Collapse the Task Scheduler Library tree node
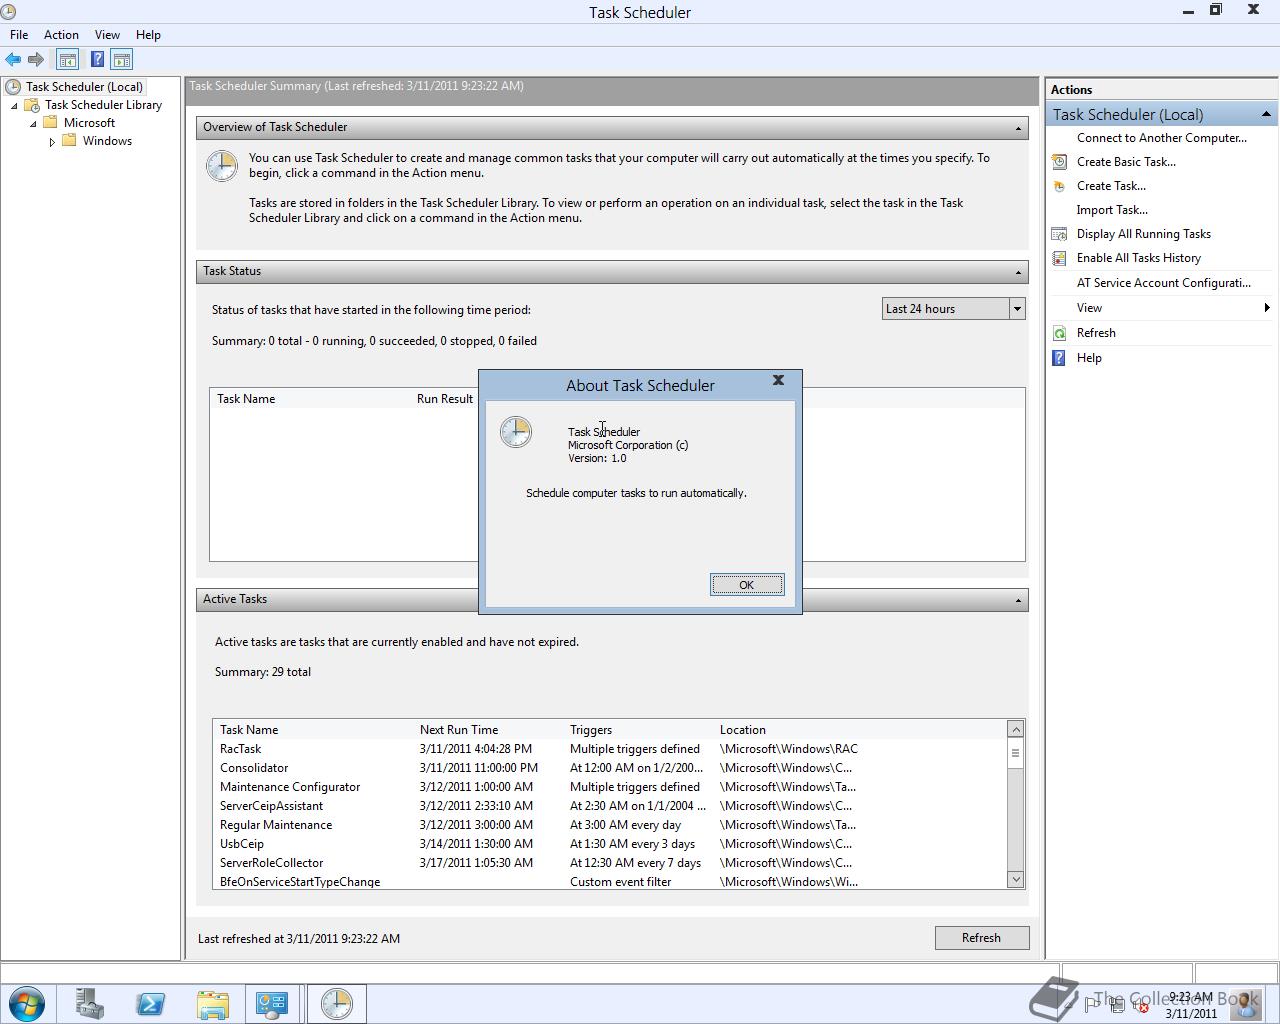The image size is (1280, 1024). coord(14,106)
